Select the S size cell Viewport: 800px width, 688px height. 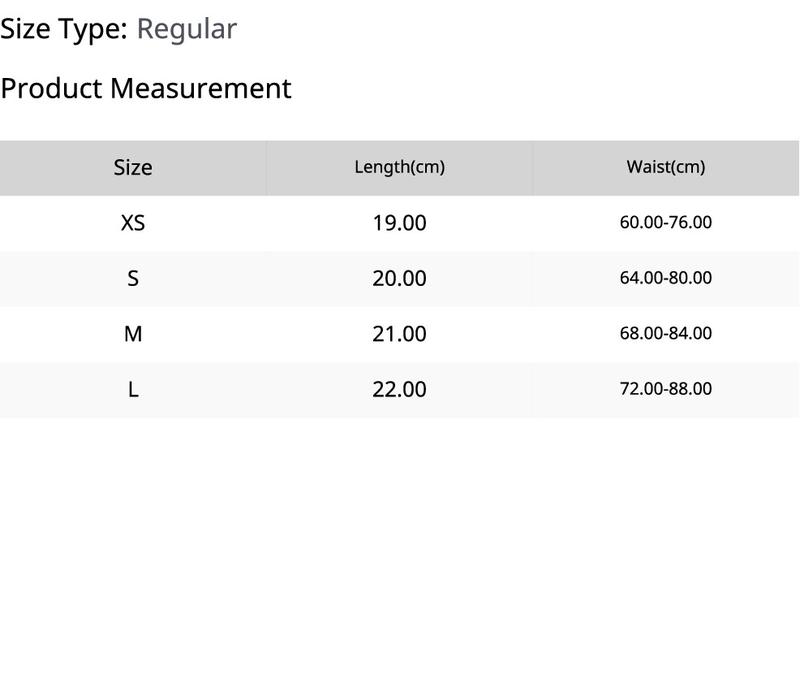[133, 279]
